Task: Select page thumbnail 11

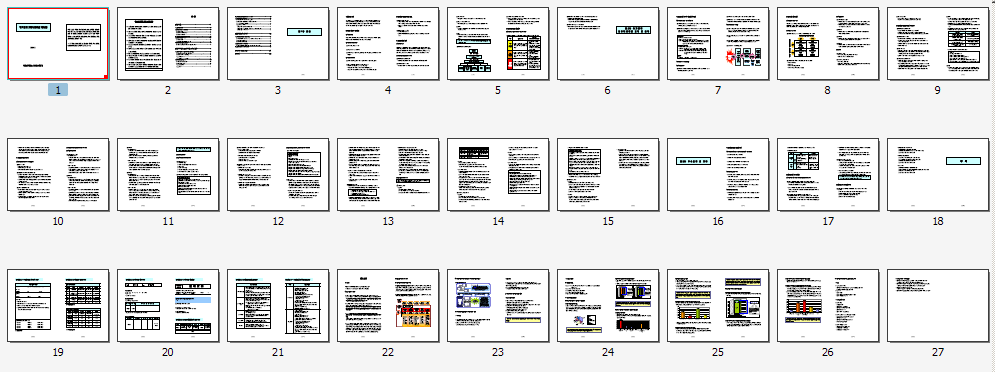Action: click(x=168, y=175)
